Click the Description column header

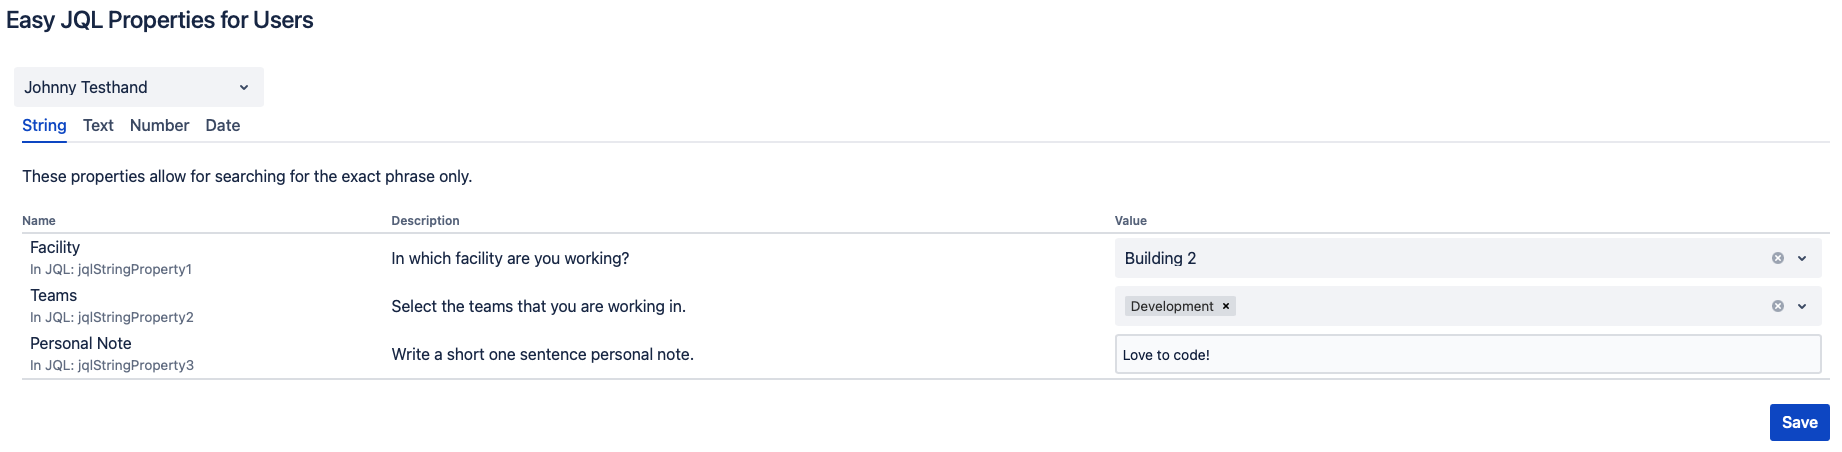425,221
